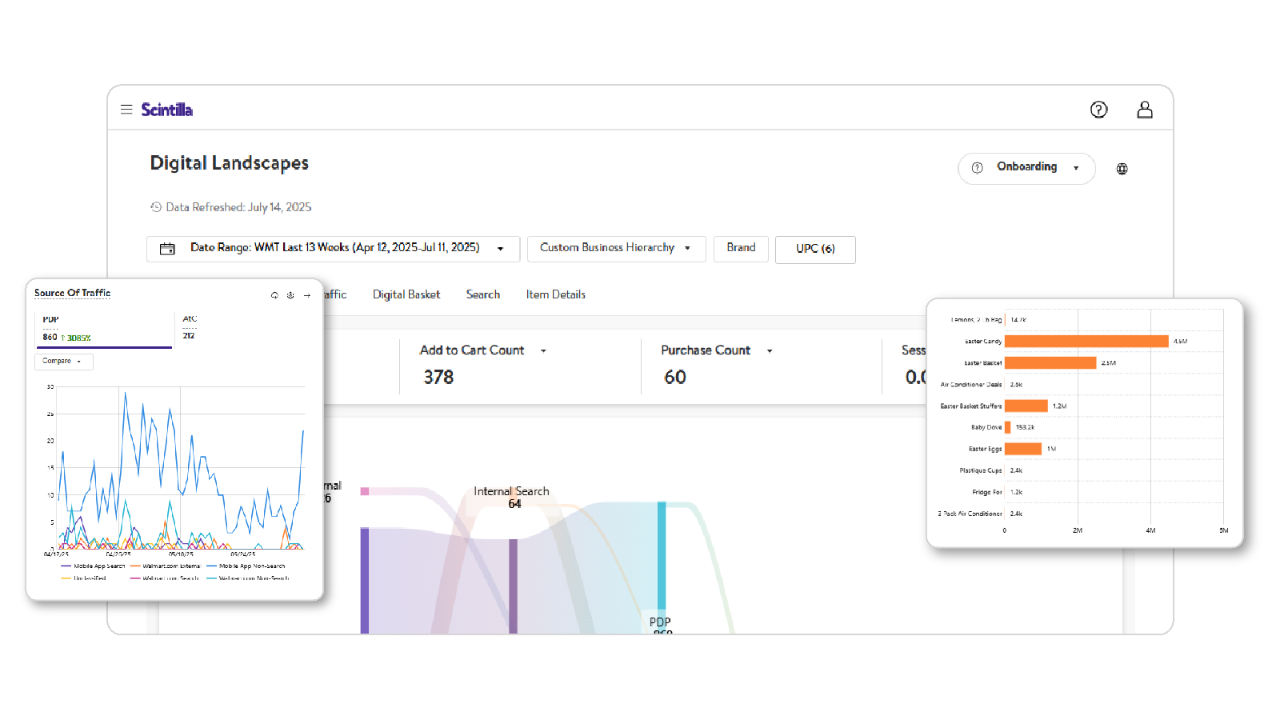The image size is (1280, 720).
Task: Click the UPC (6) filter button
Action: (x=815, y=249)
